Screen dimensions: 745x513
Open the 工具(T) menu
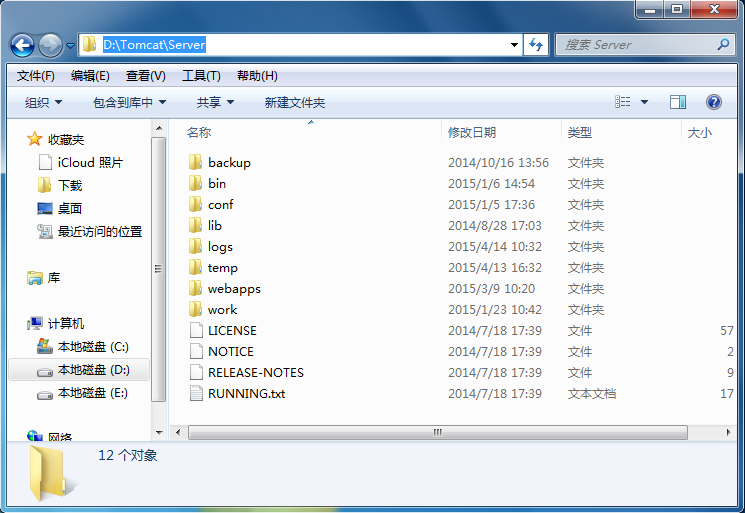(201, 76)
